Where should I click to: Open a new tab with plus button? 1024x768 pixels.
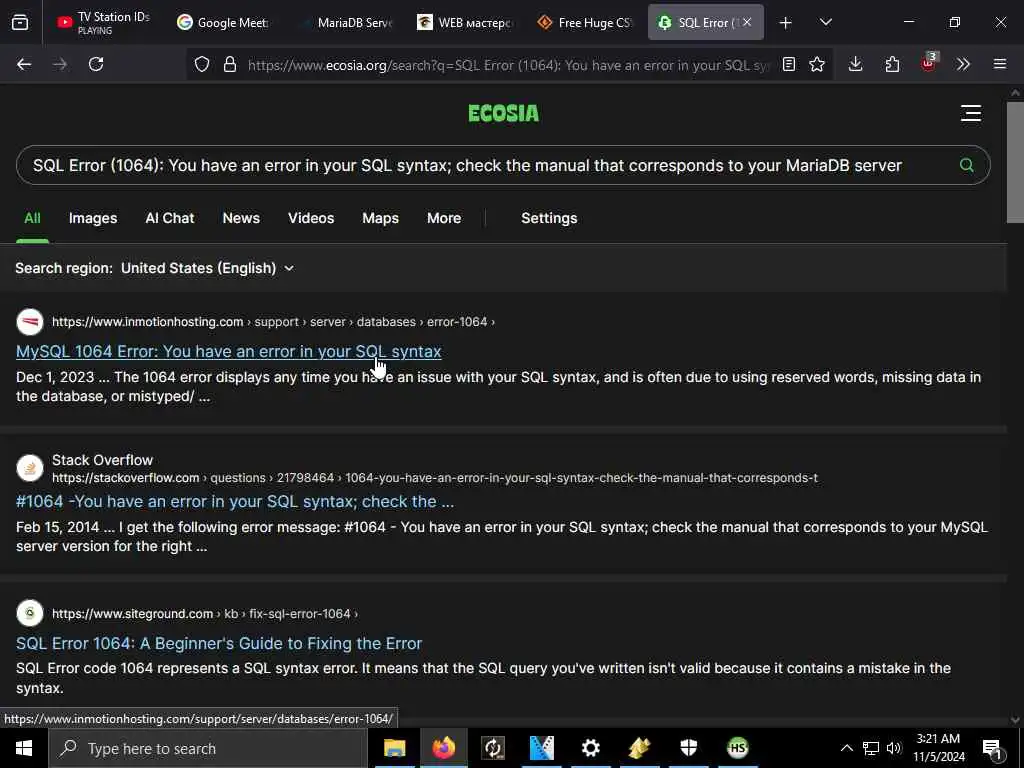click(786, 23)
